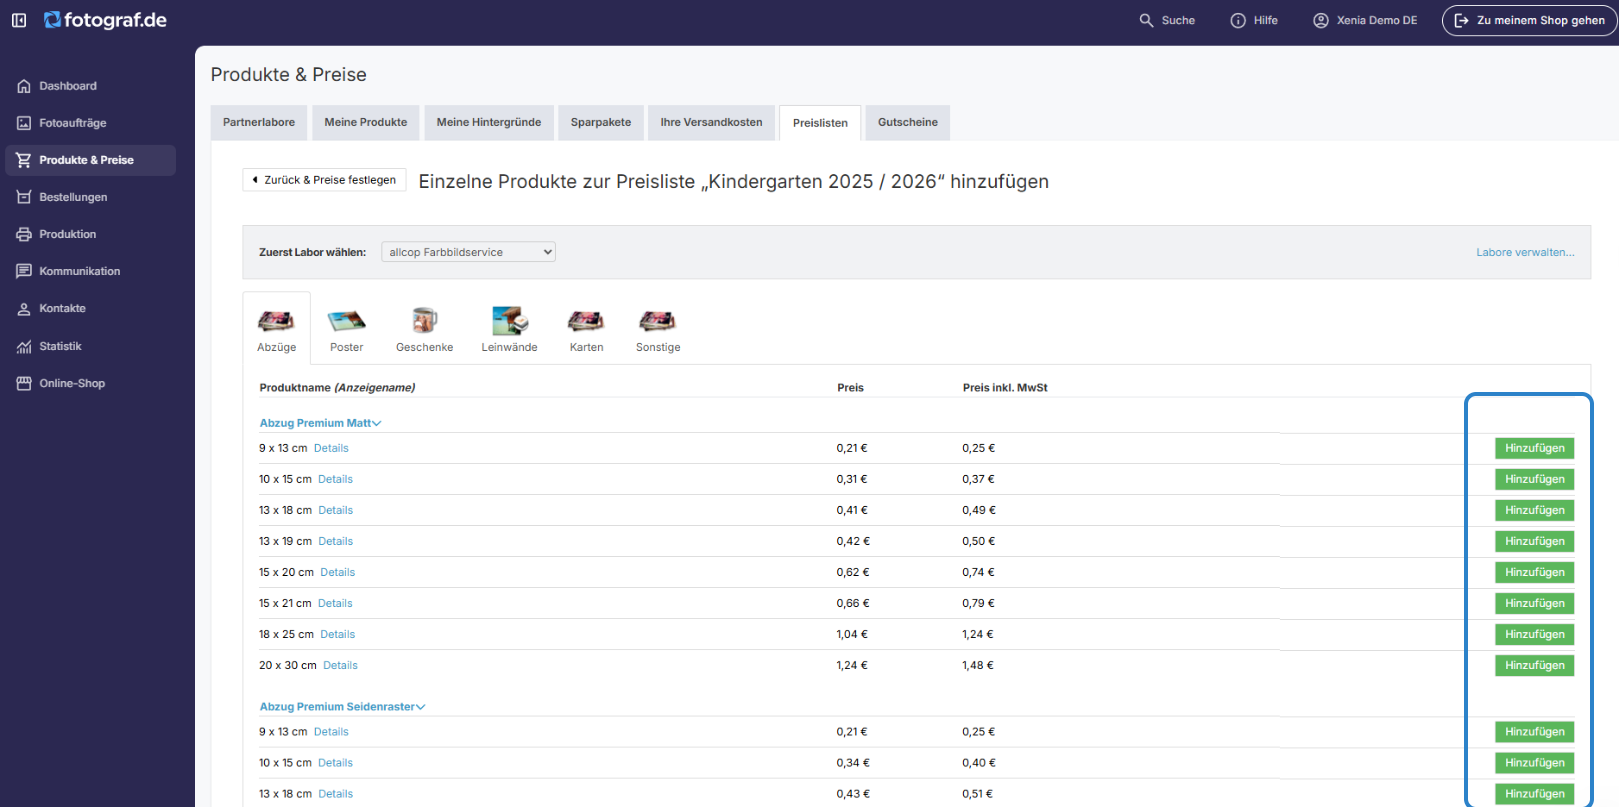Add Matt 9 x 13 cm print
Image resolution: width=1619 pixels, height=807 pixels.
point(1535,448)
